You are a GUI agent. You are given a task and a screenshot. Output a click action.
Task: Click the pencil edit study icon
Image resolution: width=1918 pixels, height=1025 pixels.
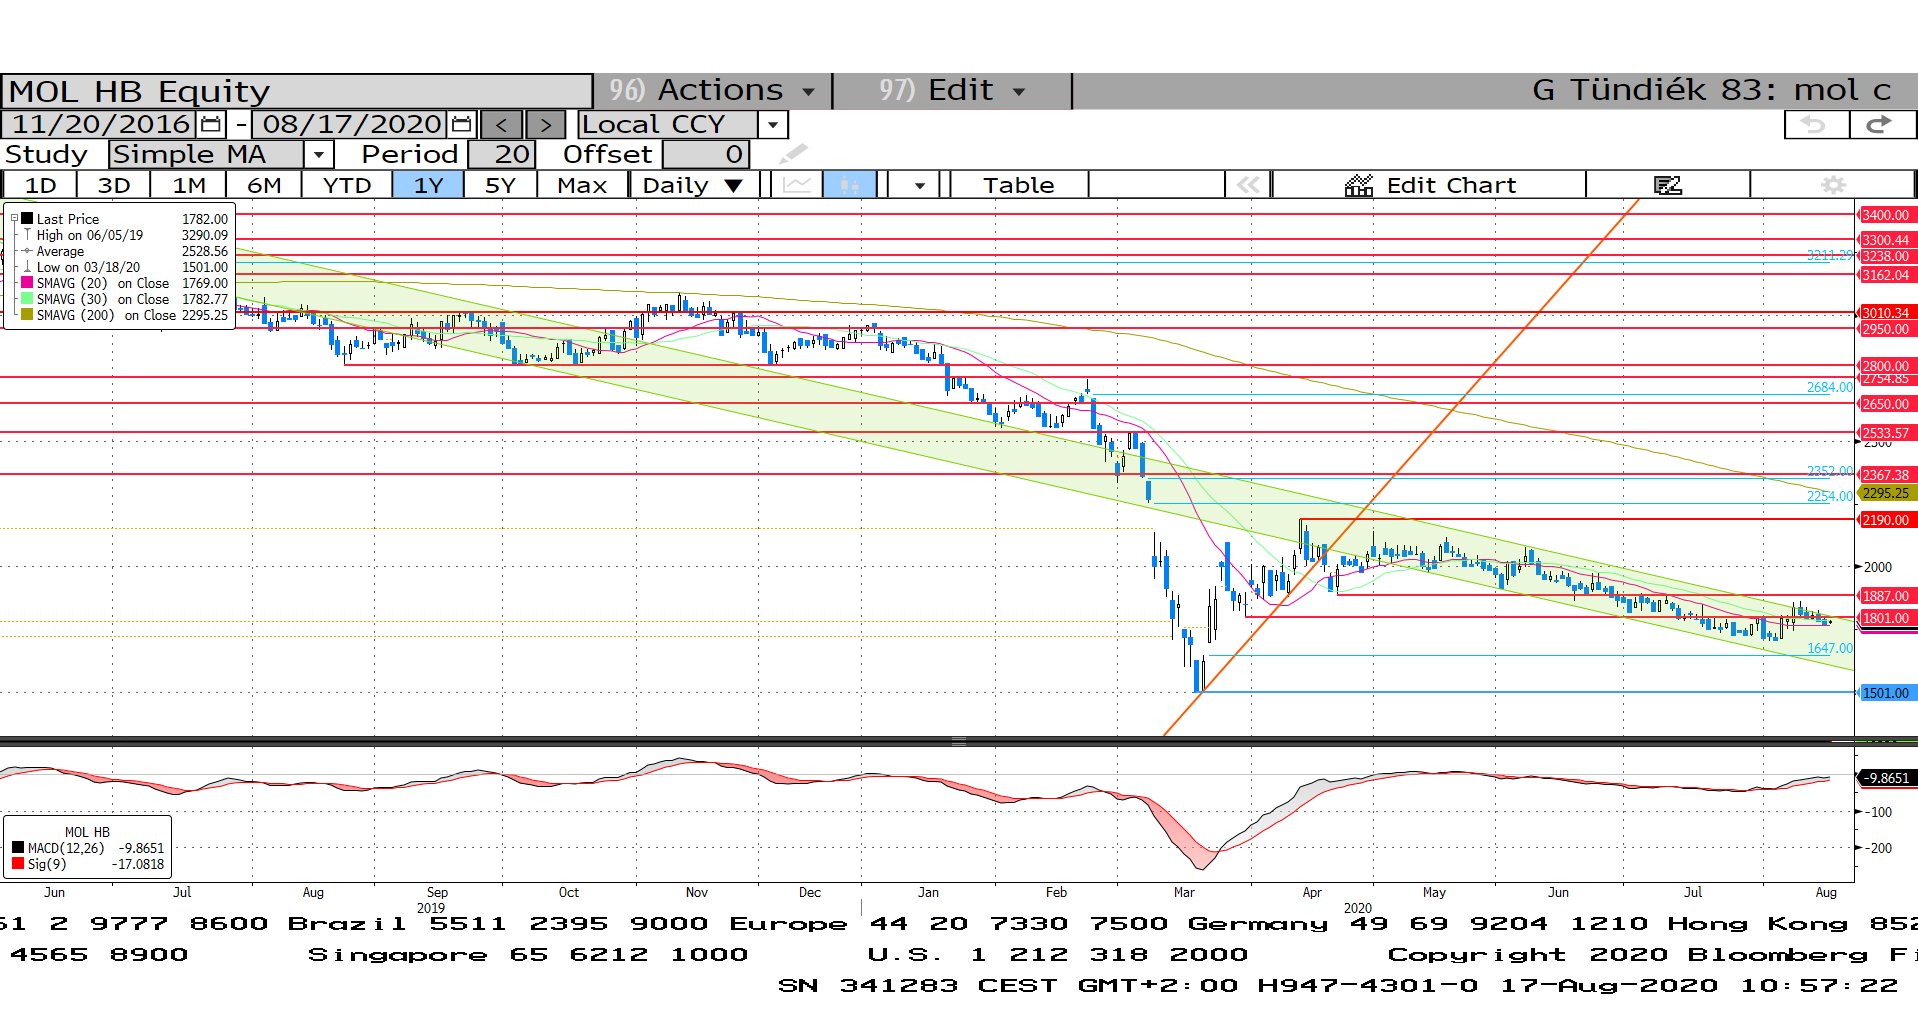(793, 154)
